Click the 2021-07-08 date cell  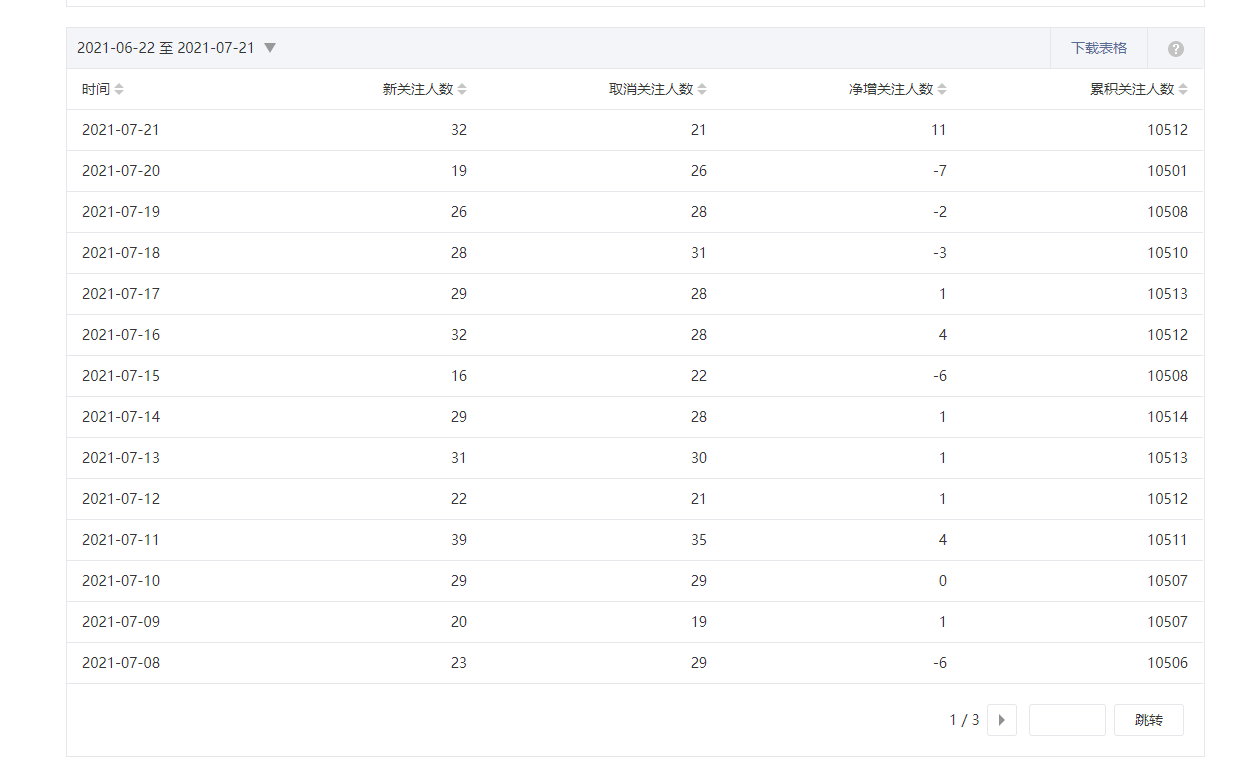coord(121,663)
